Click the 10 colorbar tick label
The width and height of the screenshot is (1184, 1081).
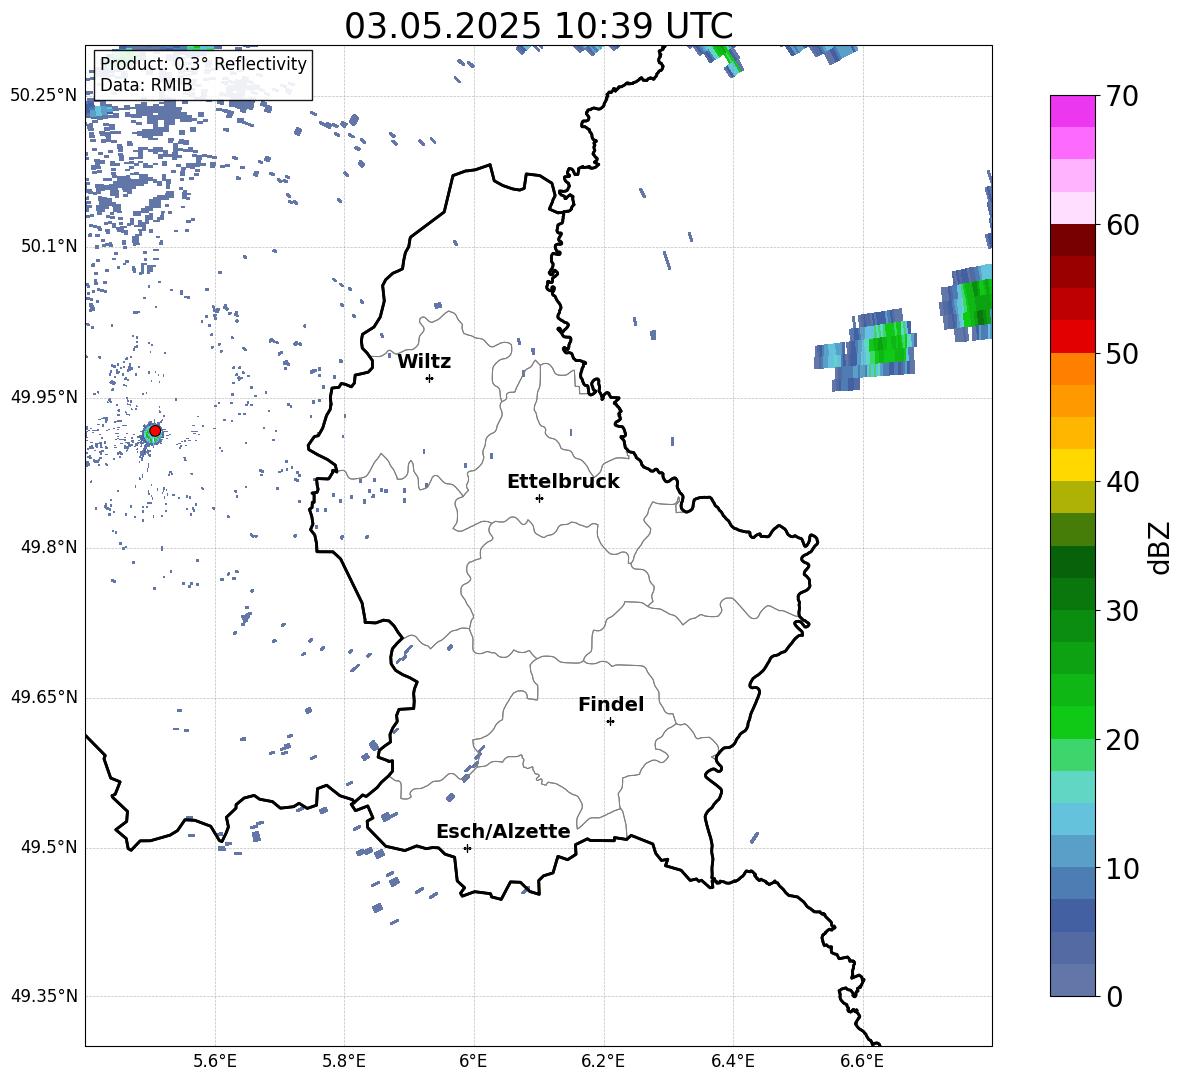1122,869
